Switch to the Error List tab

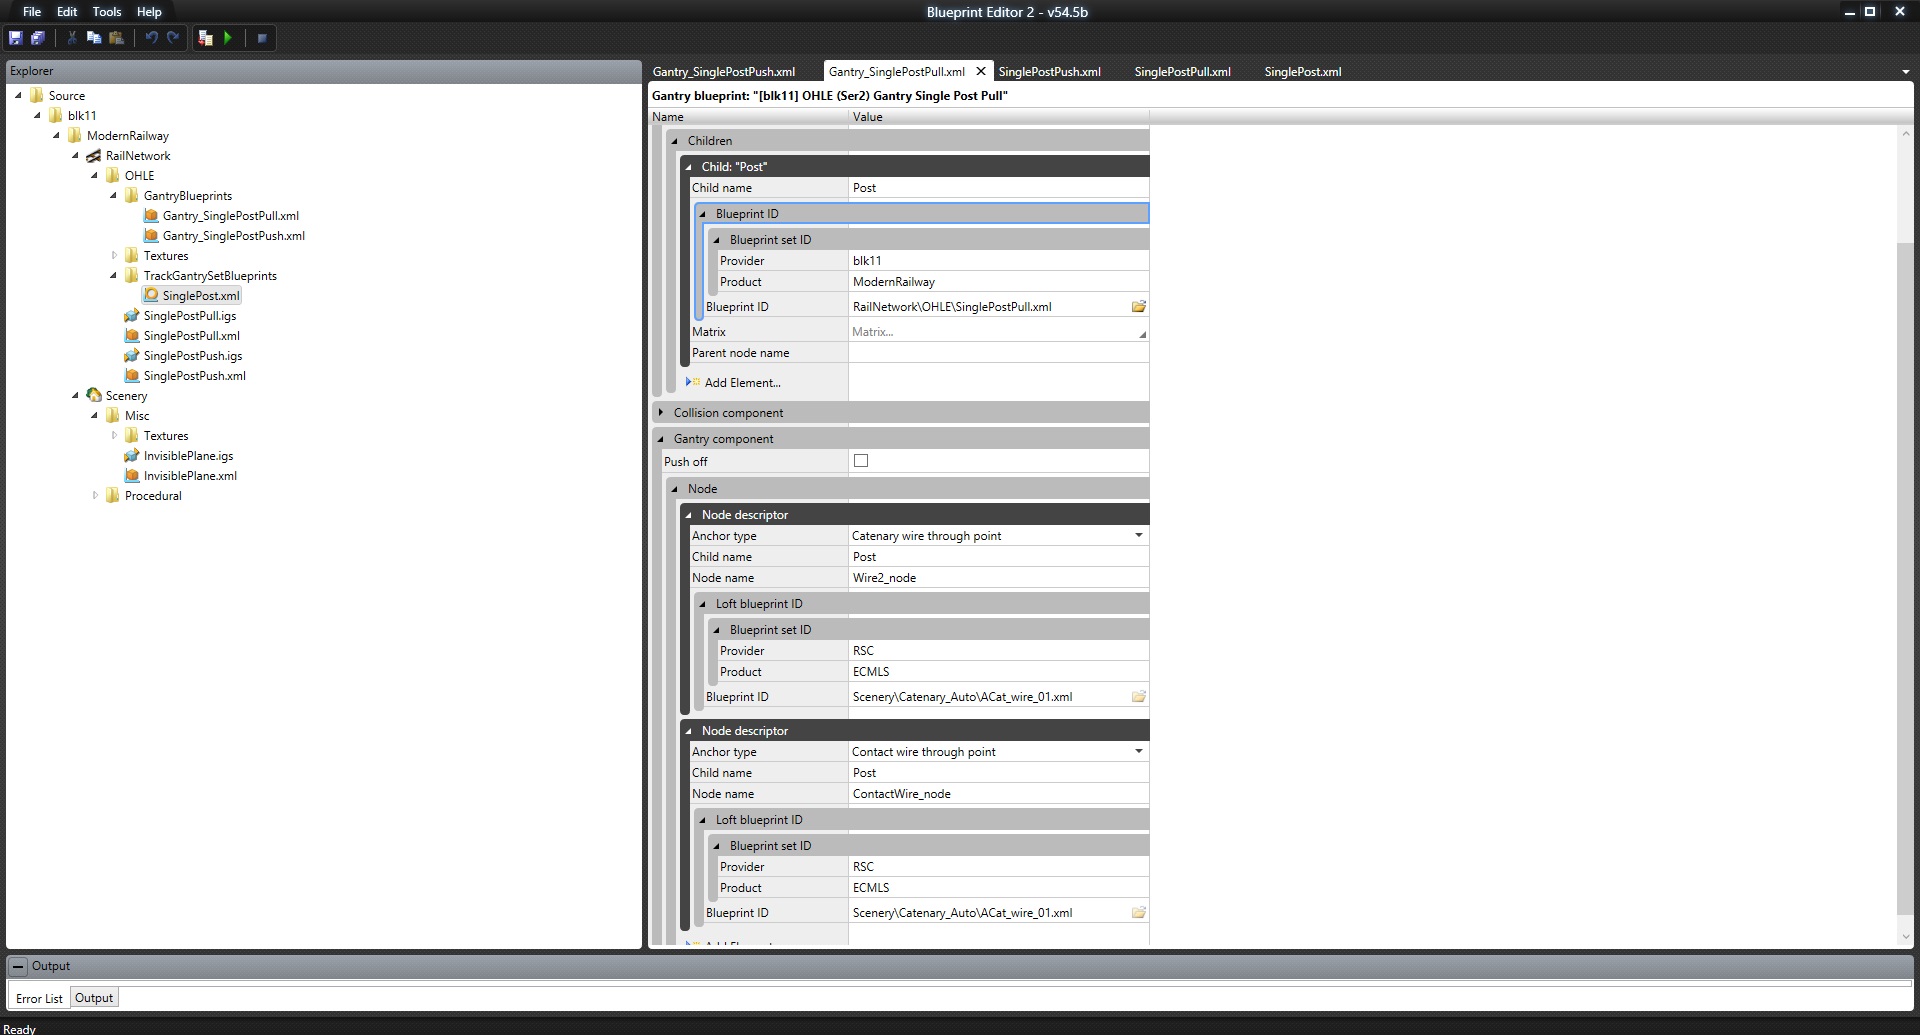click(39, 998)
